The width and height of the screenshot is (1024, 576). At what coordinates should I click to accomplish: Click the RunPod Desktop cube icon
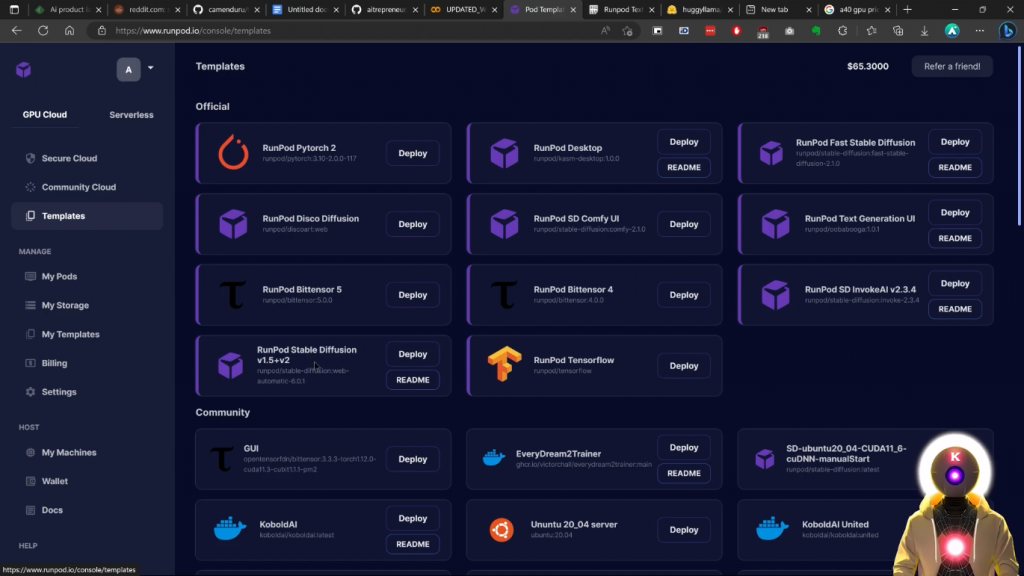point(504,153)
